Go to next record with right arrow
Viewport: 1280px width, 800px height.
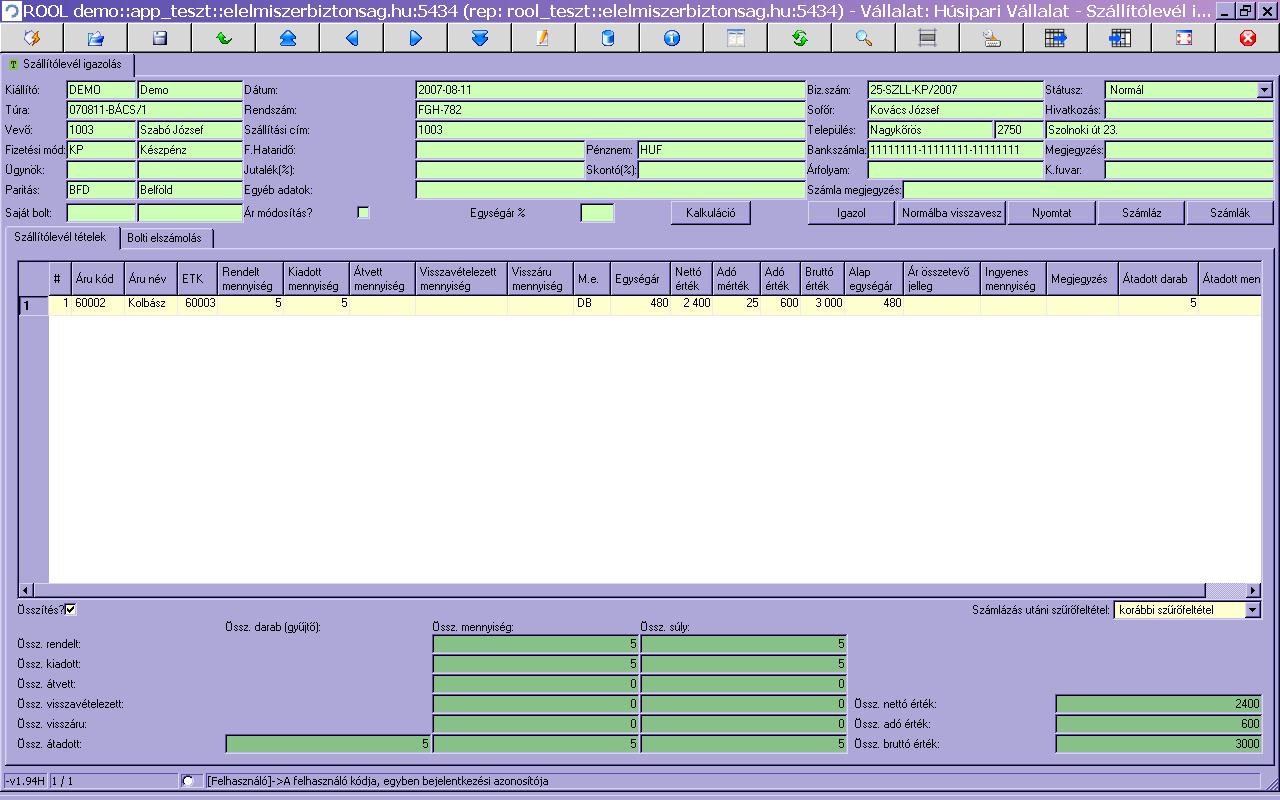[416, 38]
